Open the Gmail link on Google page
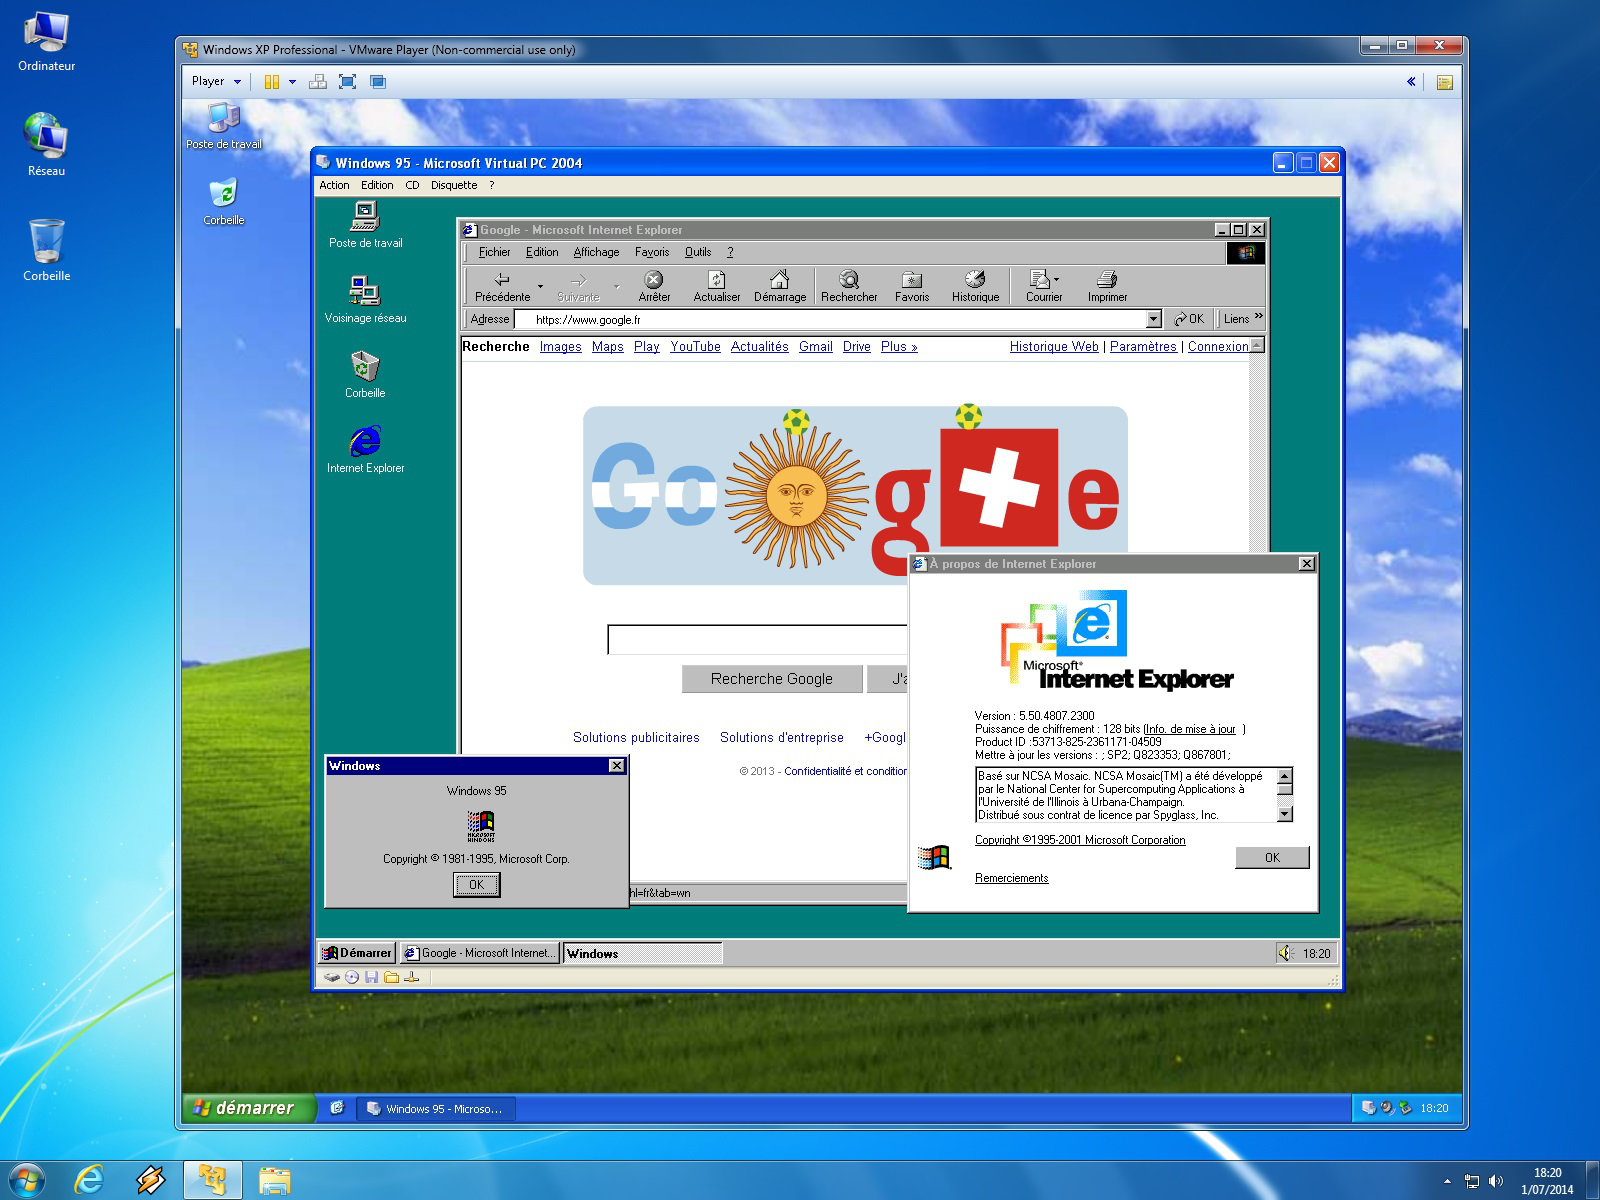Image resolution: width=1600 pixels, height=1200 pixels. click(816, 347)
